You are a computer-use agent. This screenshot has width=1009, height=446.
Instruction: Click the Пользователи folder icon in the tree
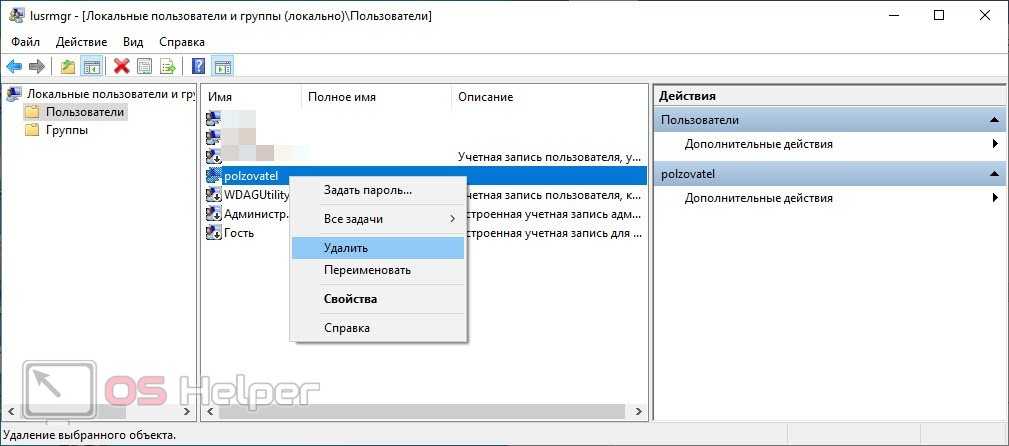(32, 113)
